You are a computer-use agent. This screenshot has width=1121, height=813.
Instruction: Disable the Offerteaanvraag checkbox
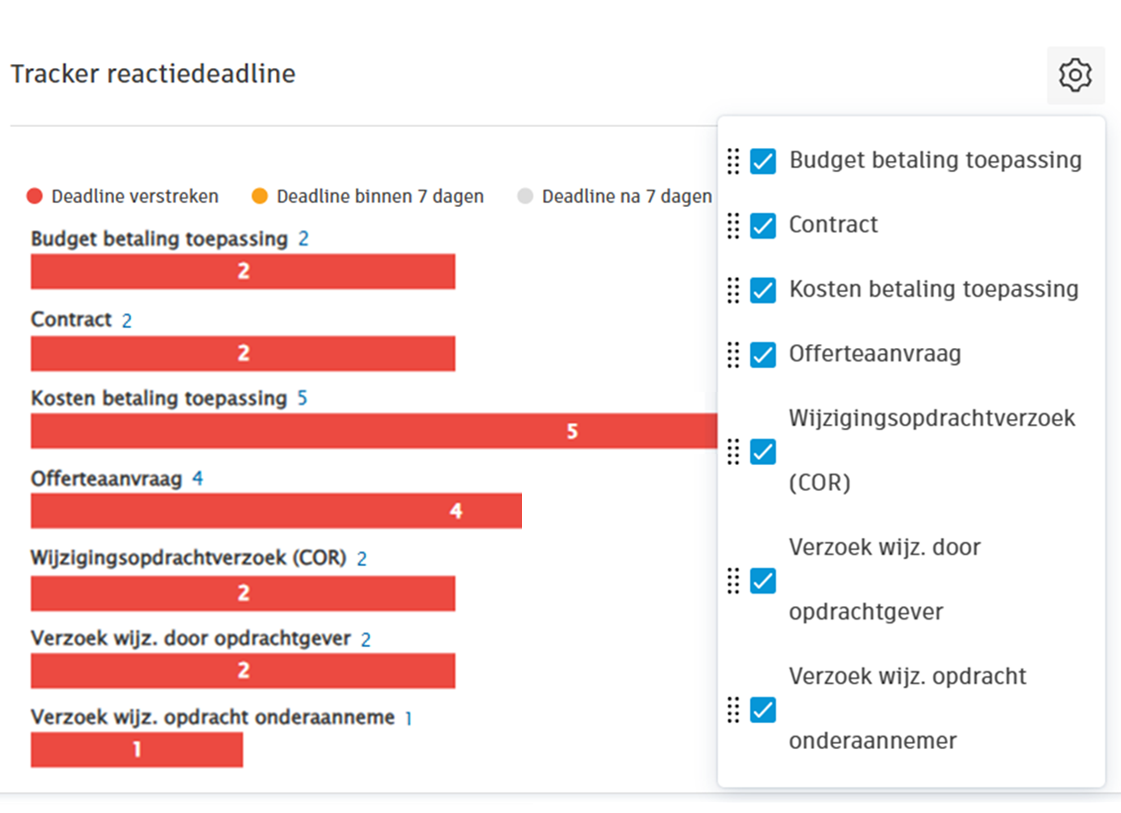[x=763, y=355]
